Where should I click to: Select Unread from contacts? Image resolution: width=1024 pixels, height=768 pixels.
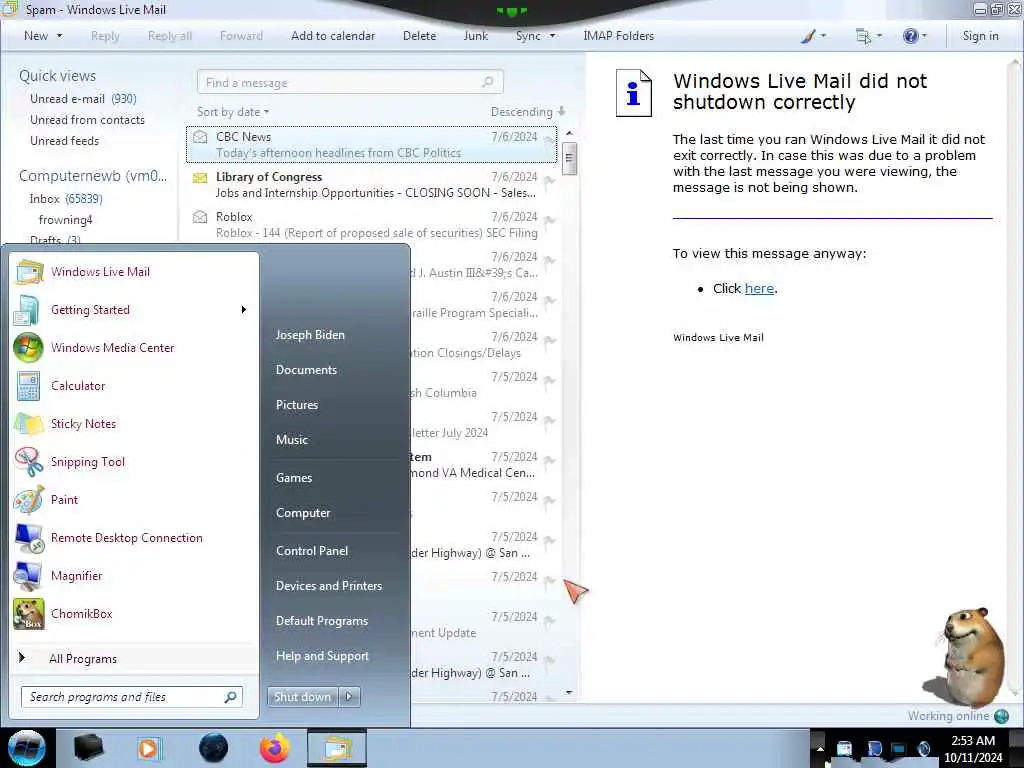click(x=87, y=120)
